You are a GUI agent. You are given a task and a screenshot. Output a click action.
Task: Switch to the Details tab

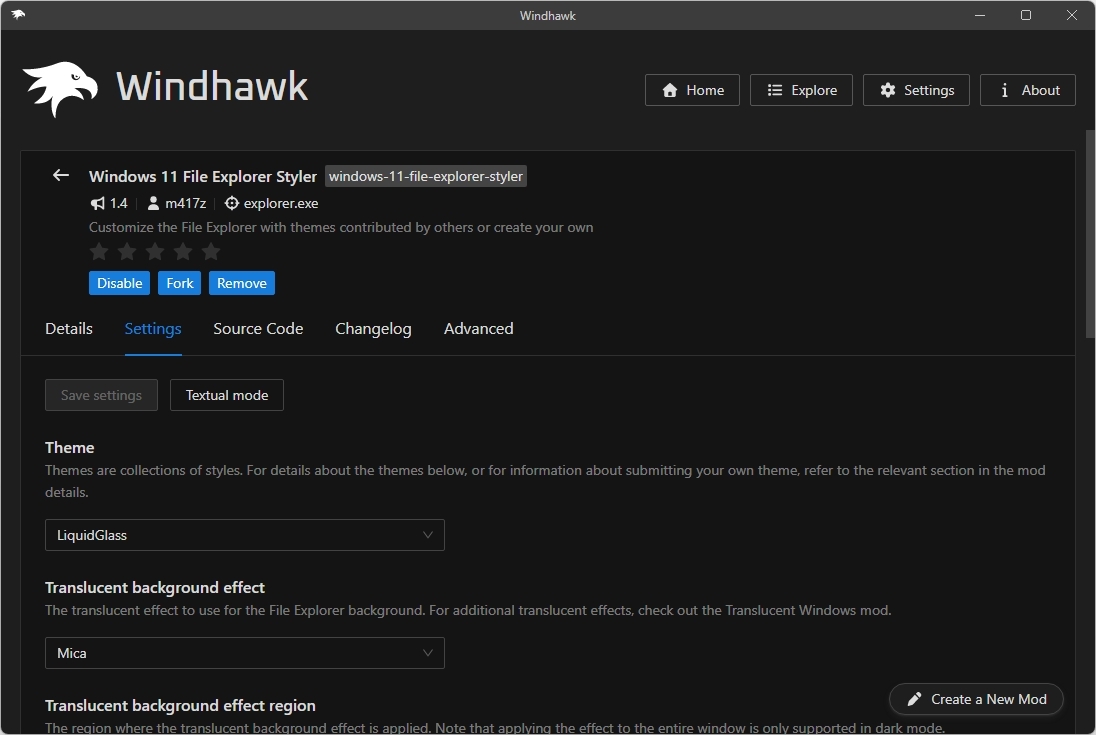pos(69,328)
